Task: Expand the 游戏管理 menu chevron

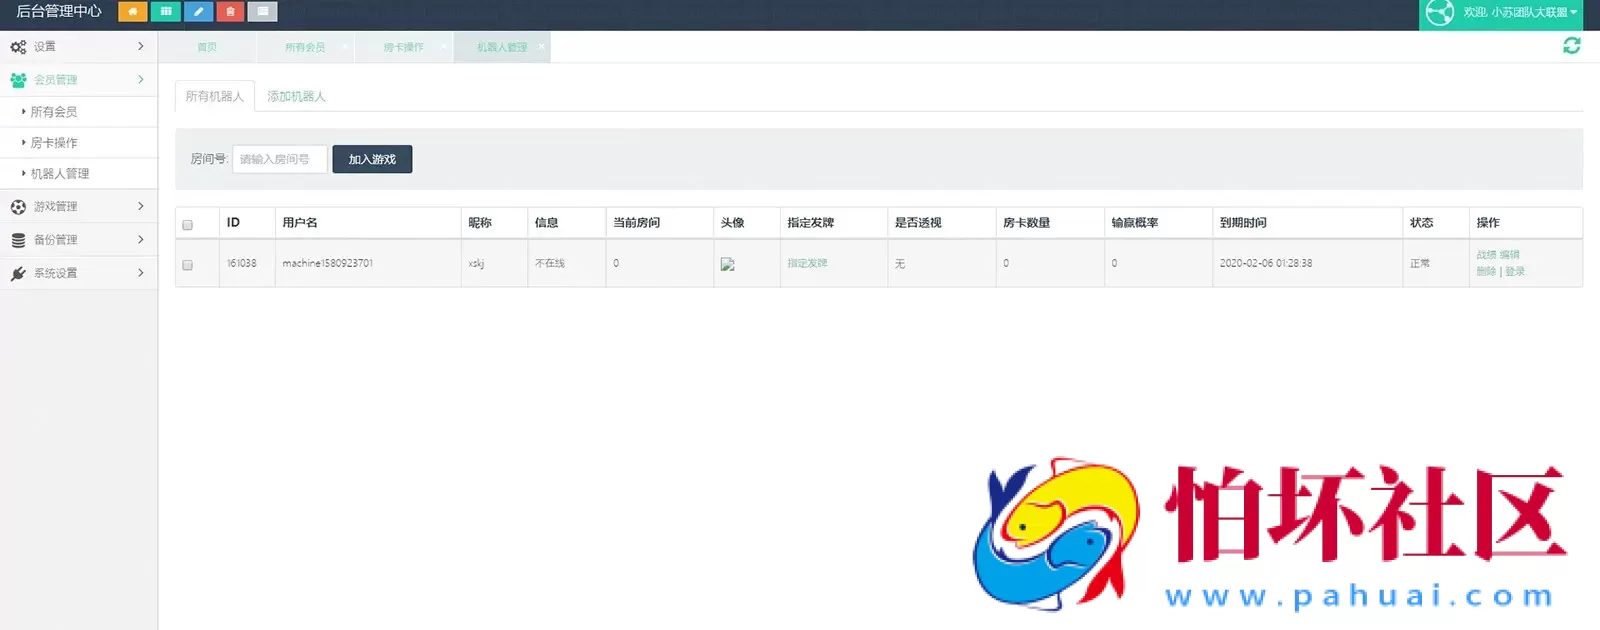Action: 140,206
